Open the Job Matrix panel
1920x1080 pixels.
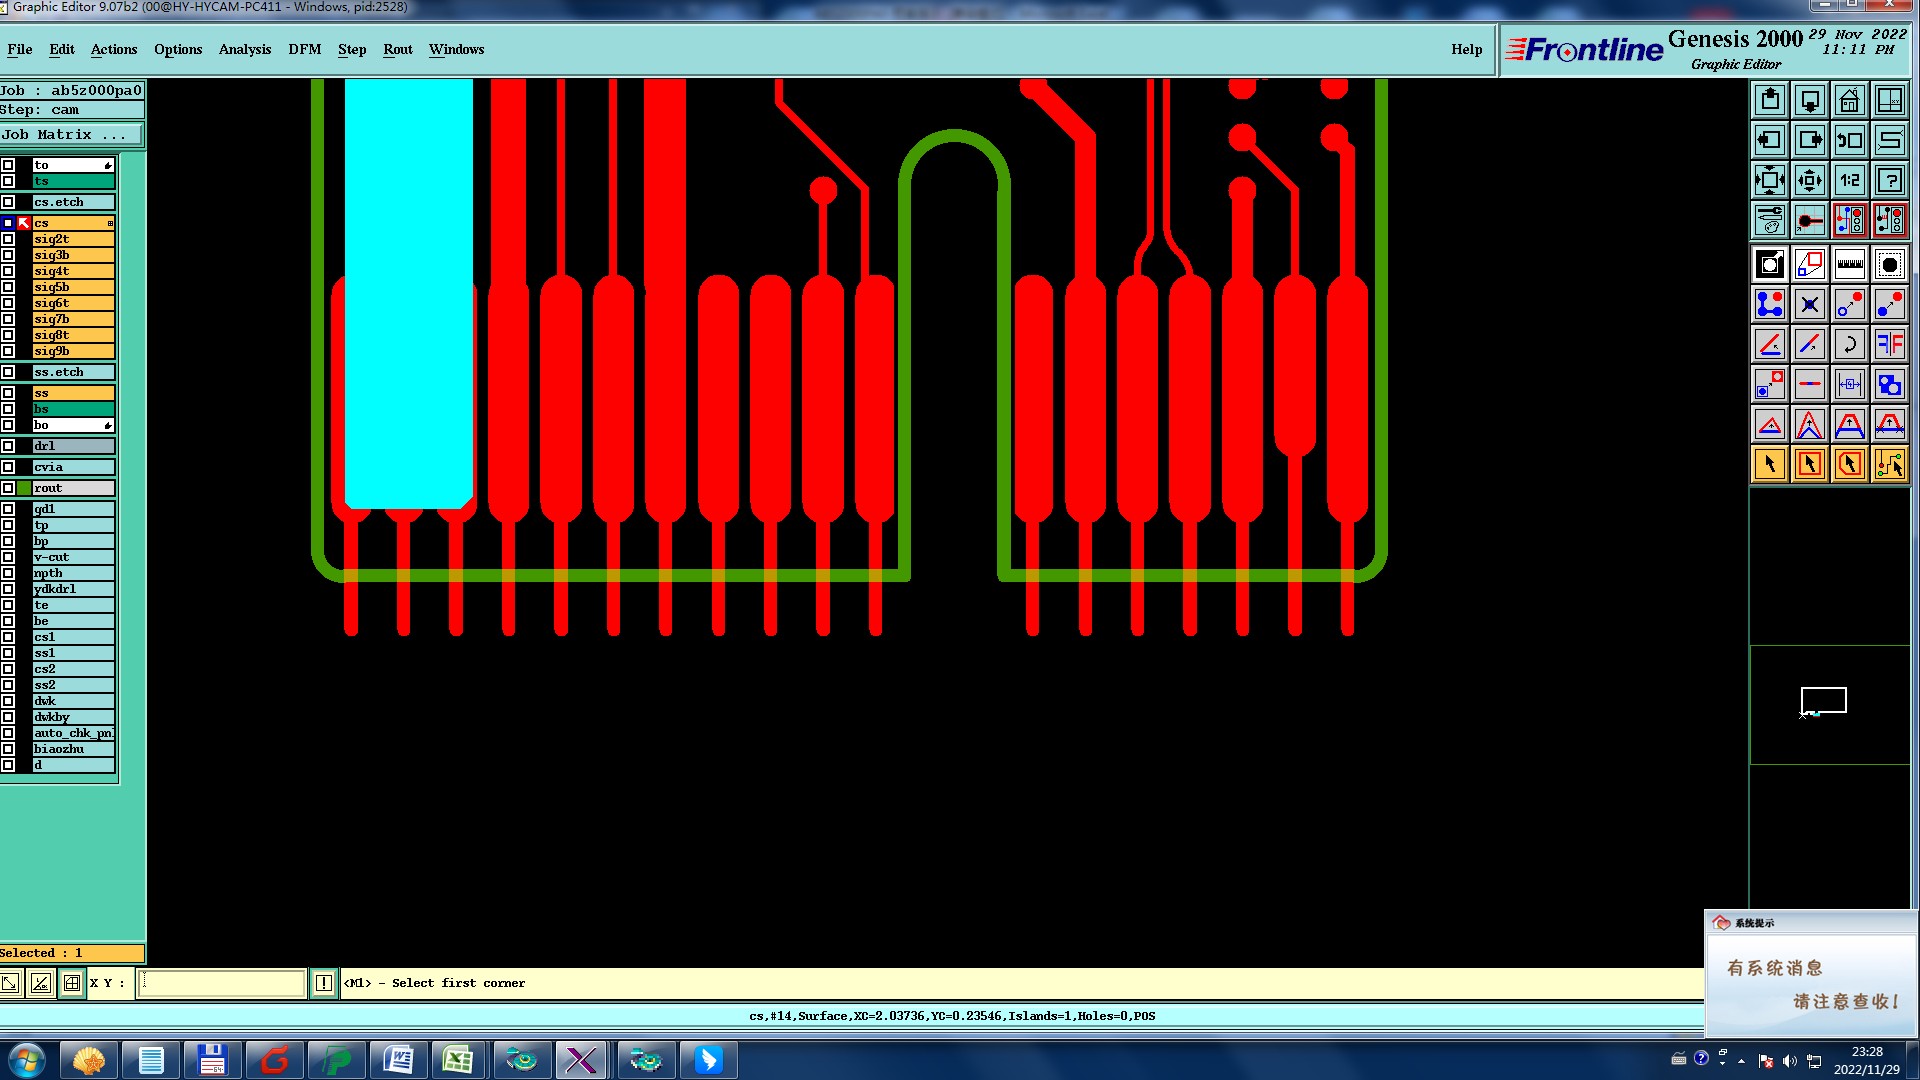70,135
